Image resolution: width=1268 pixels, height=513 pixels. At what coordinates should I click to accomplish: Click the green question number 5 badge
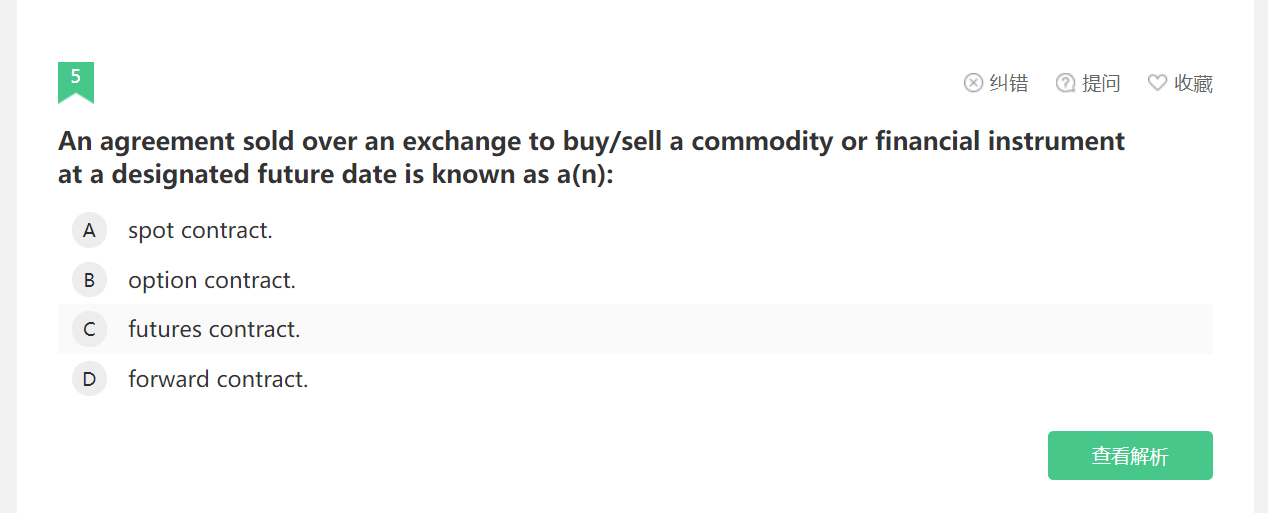click(x=76, y=80)
